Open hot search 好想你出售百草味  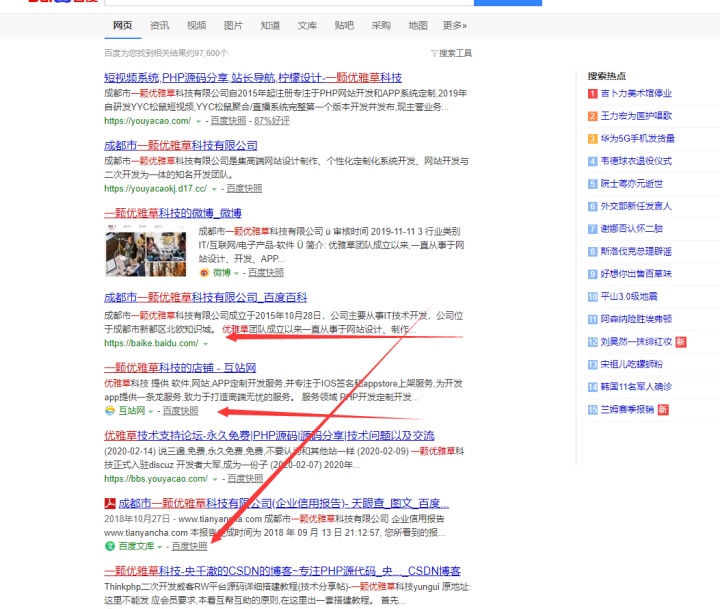tap(636, 274)
